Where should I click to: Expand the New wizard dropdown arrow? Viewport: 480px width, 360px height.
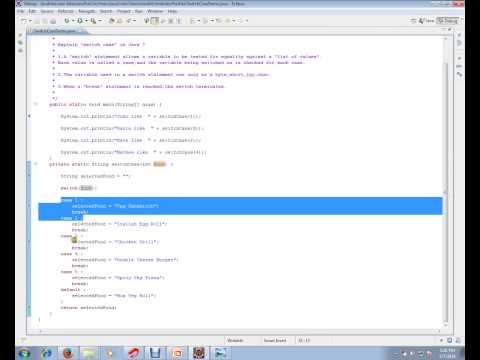[30, 21]
